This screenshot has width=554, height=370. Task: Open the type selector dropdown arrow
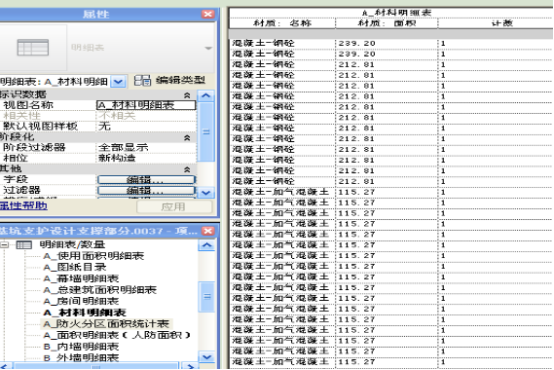[208, 48]
